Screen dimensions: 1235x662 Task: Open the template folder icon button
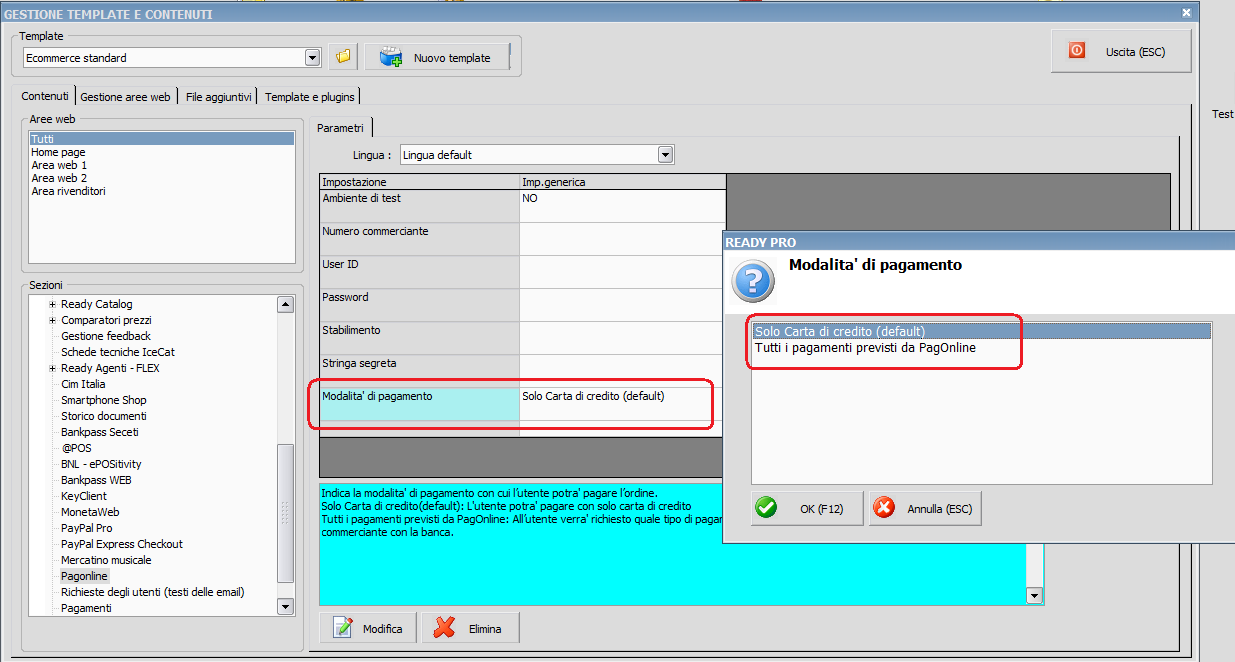point(343,58)
